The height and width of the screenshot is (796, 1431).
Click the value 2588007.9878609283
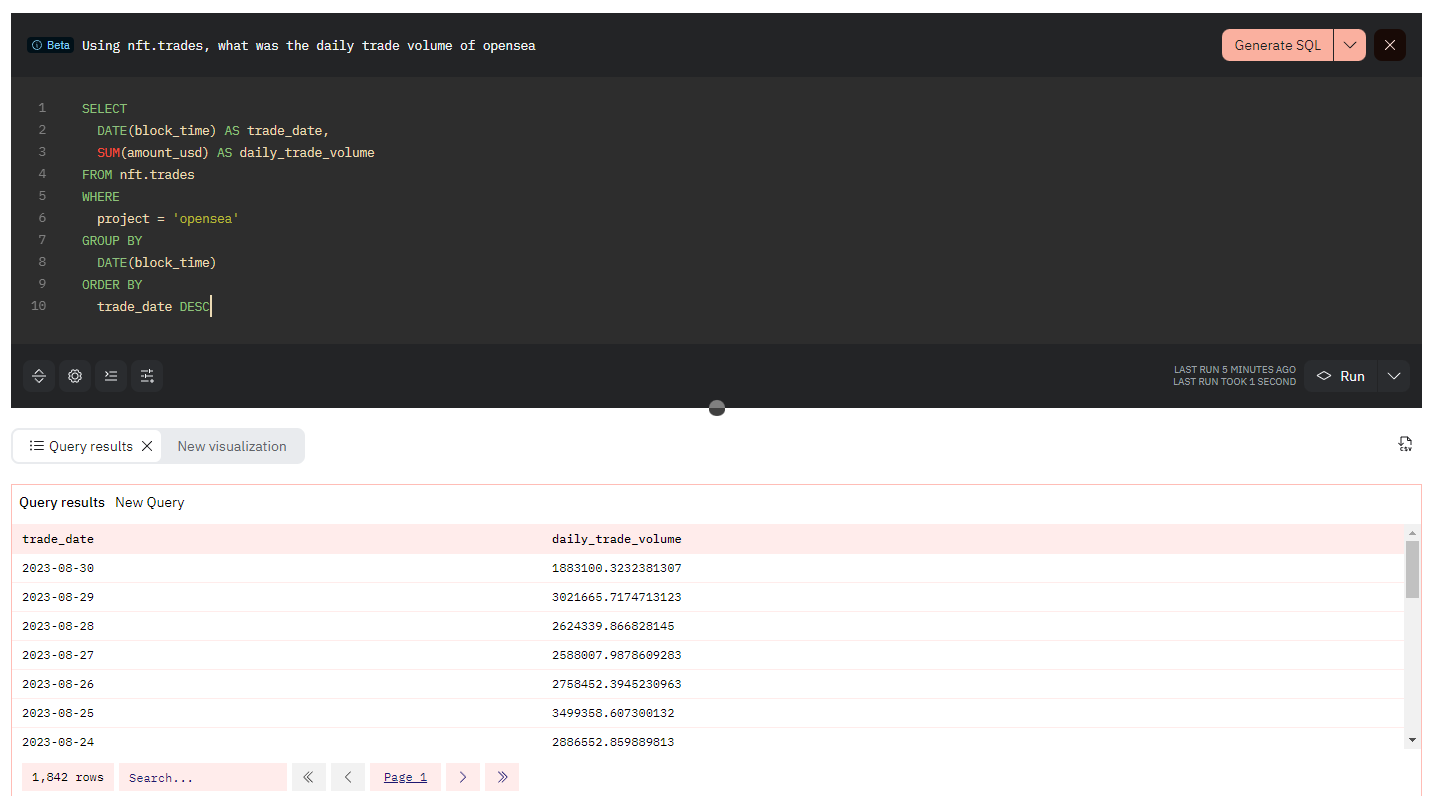[616, 655]
